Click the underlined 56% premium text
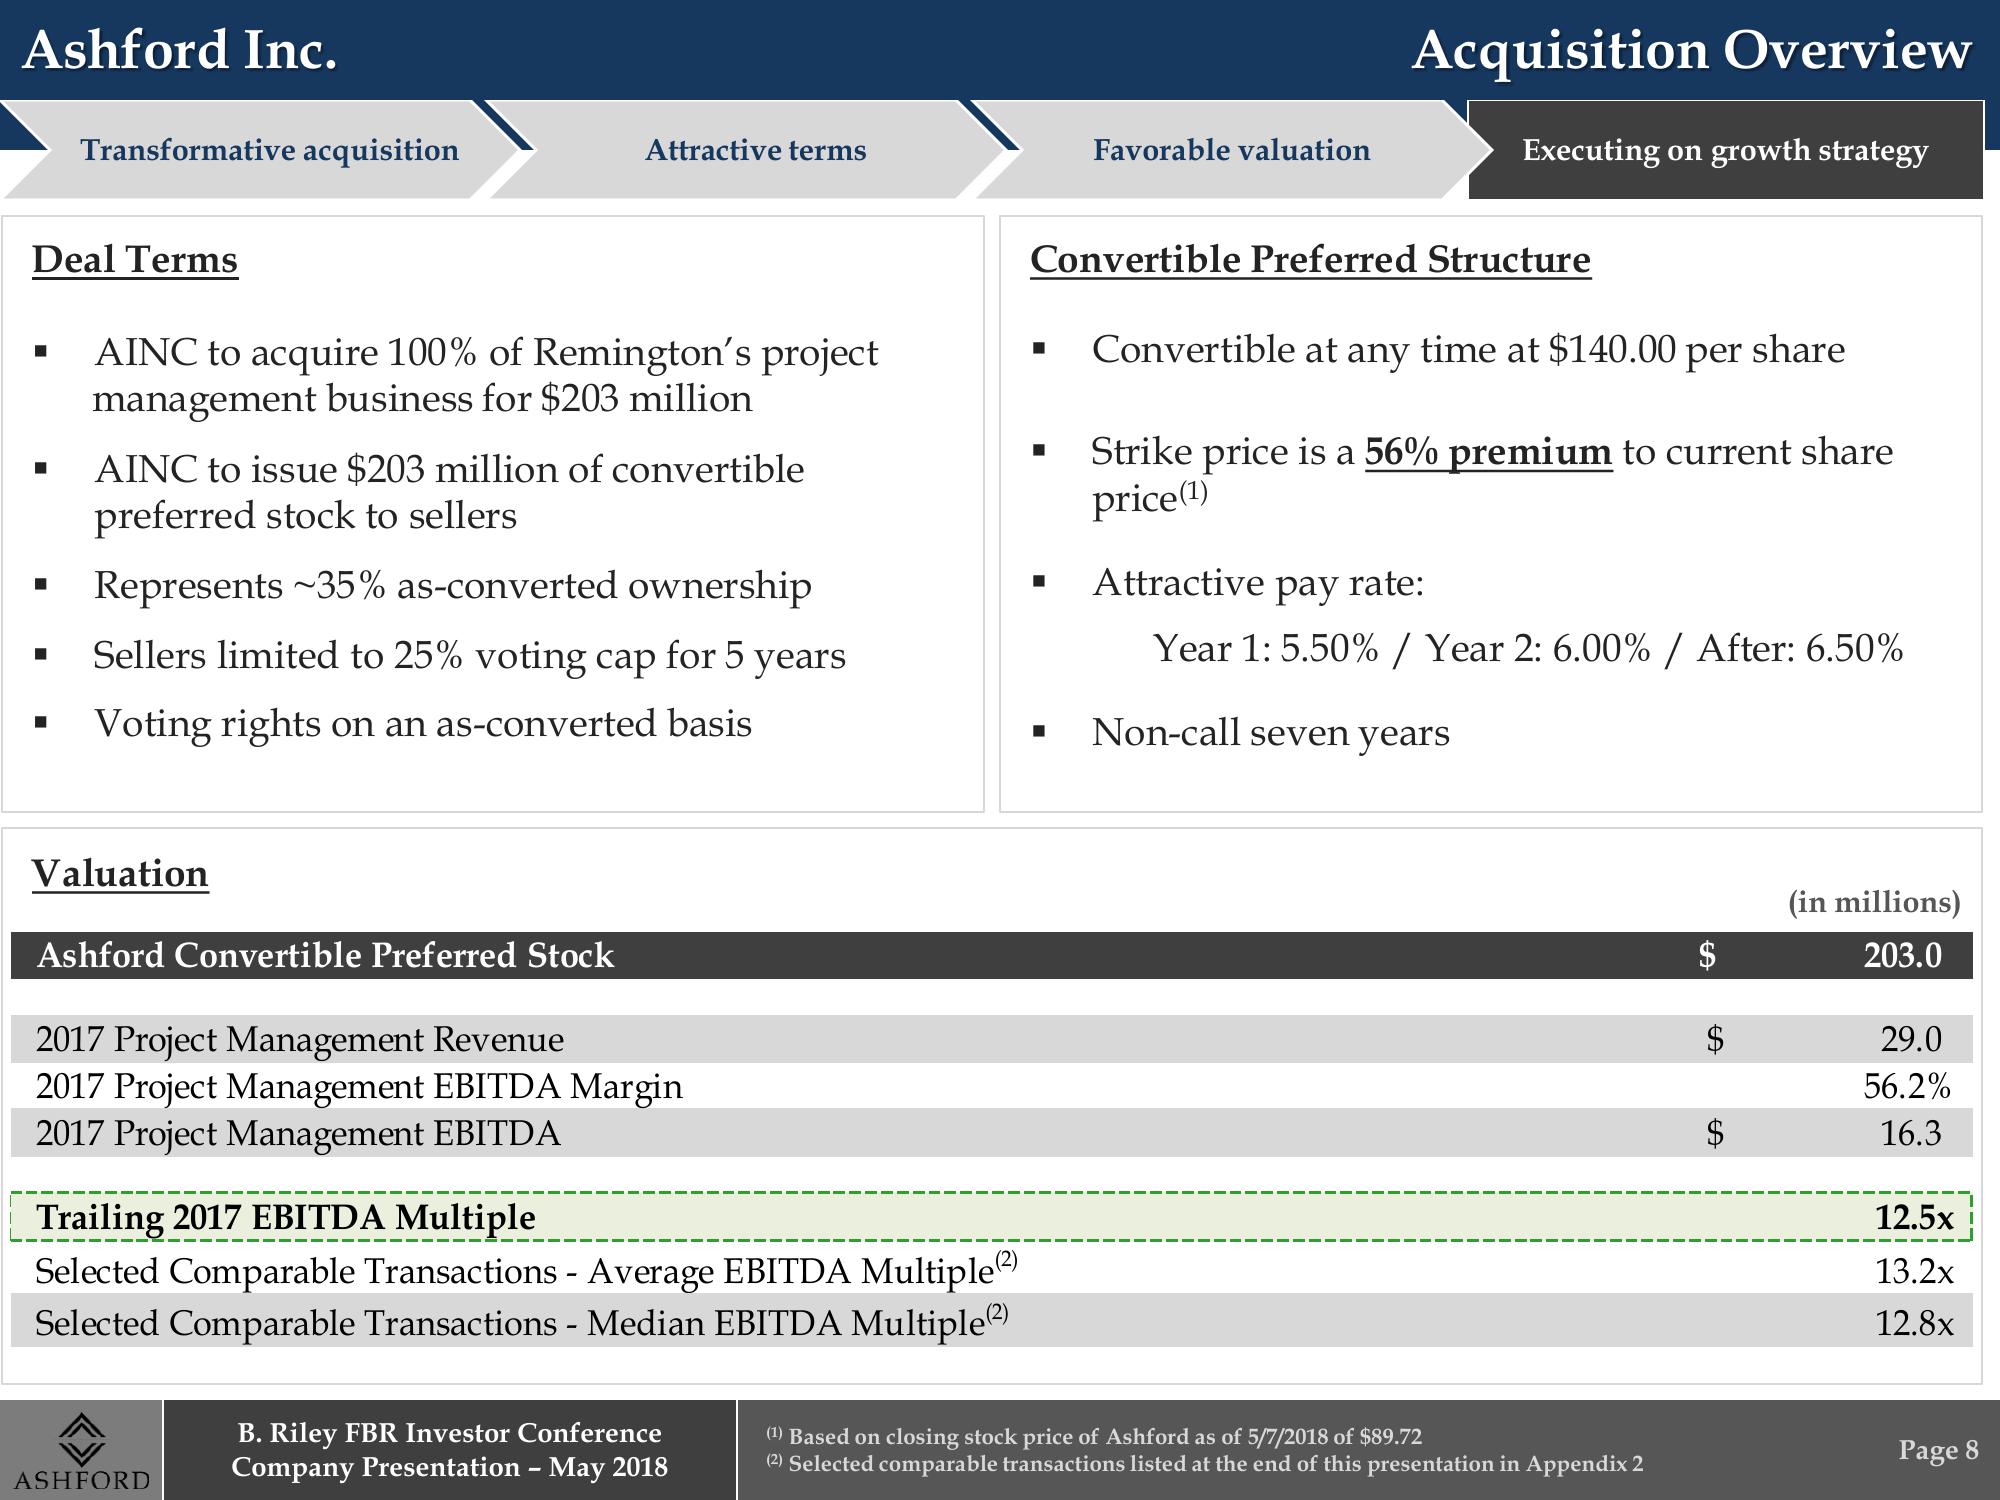The width and height of the screenshot is (2000, 1500). (x=1488, y=452)
